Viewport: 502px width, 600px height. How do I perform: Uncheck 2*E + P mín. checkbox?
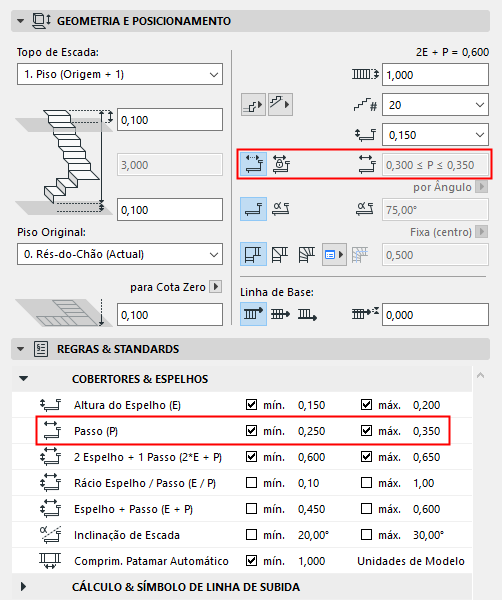(251, 457)
